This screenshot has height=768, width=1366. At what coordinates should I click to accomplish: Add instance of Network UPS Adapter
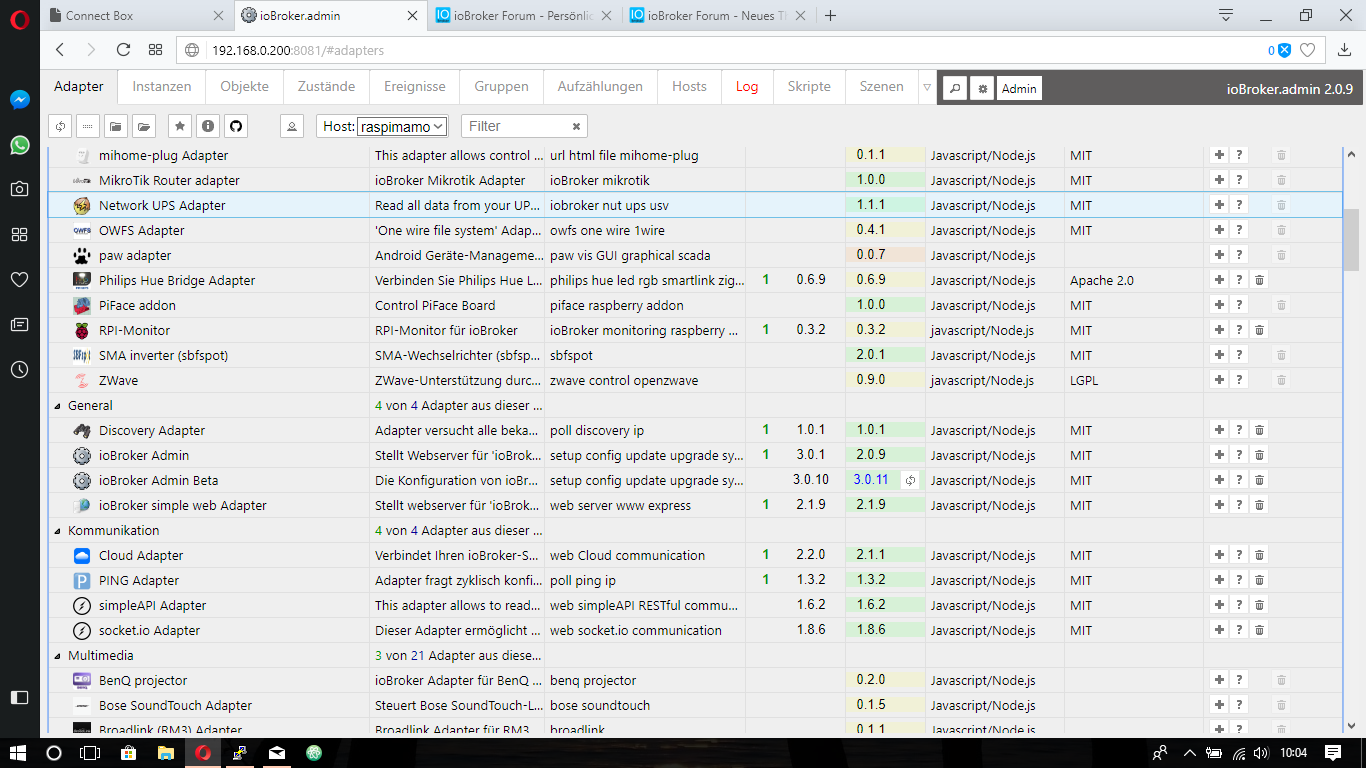[x=1219, y=205]
